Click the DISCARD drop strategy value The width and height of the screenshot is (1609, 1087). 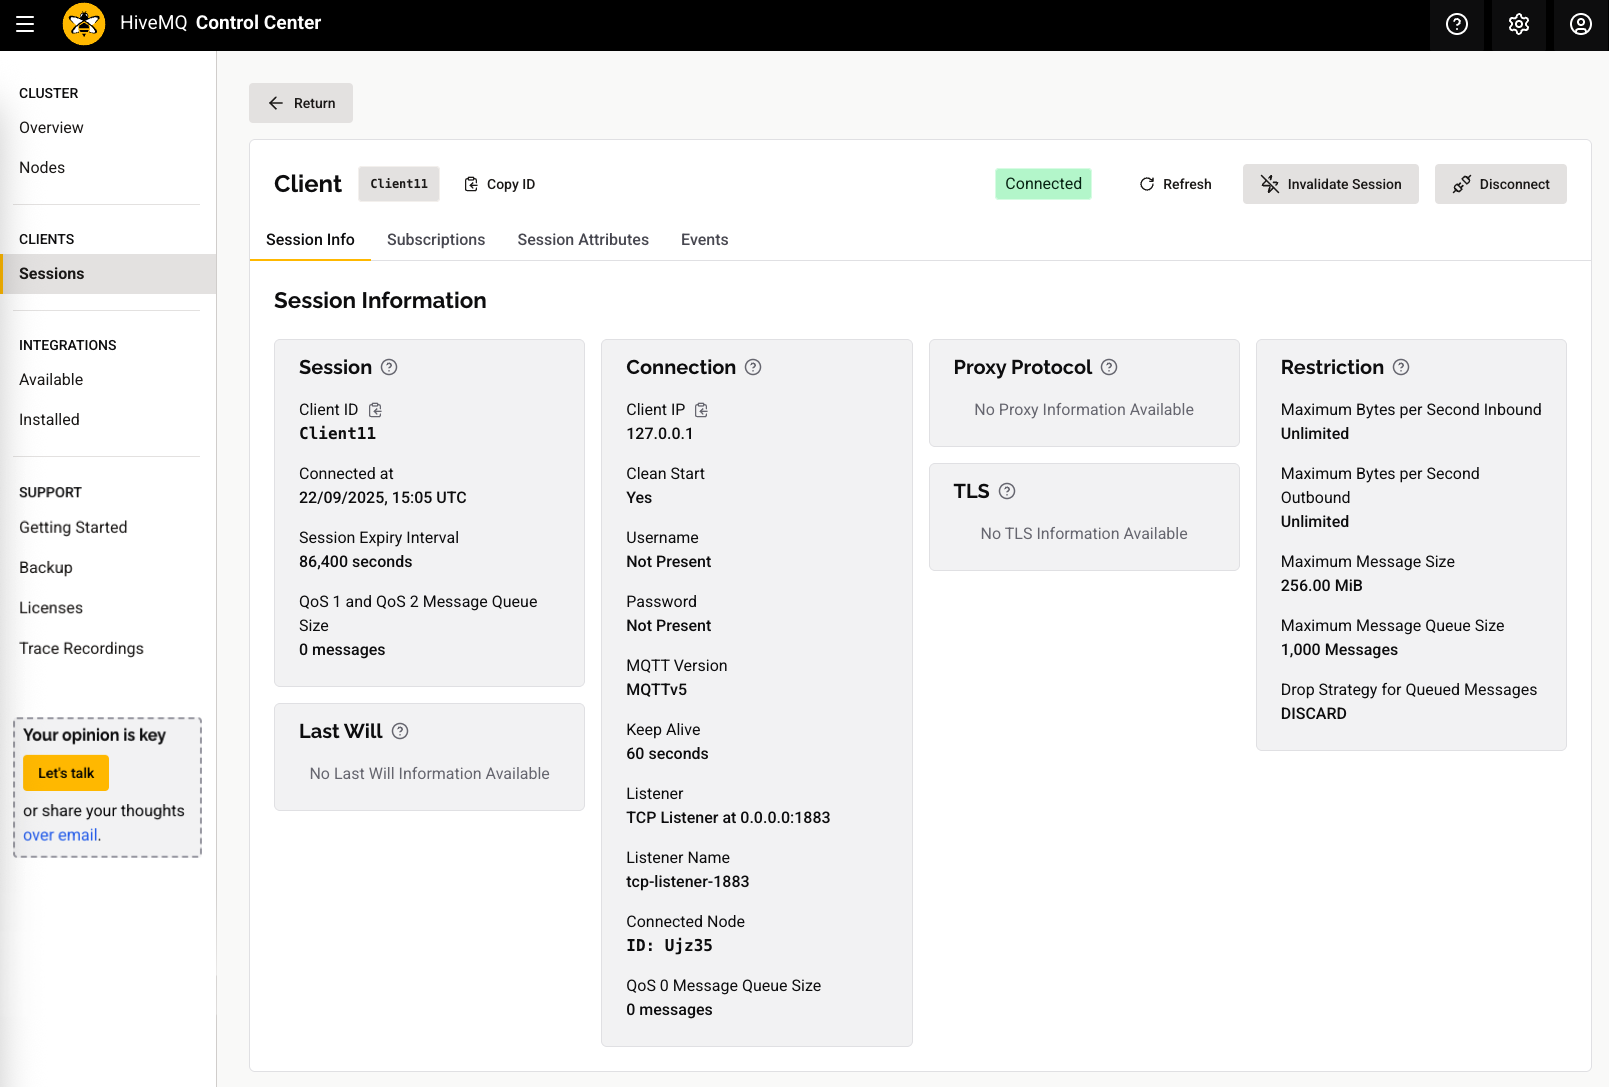(1314, 714)
